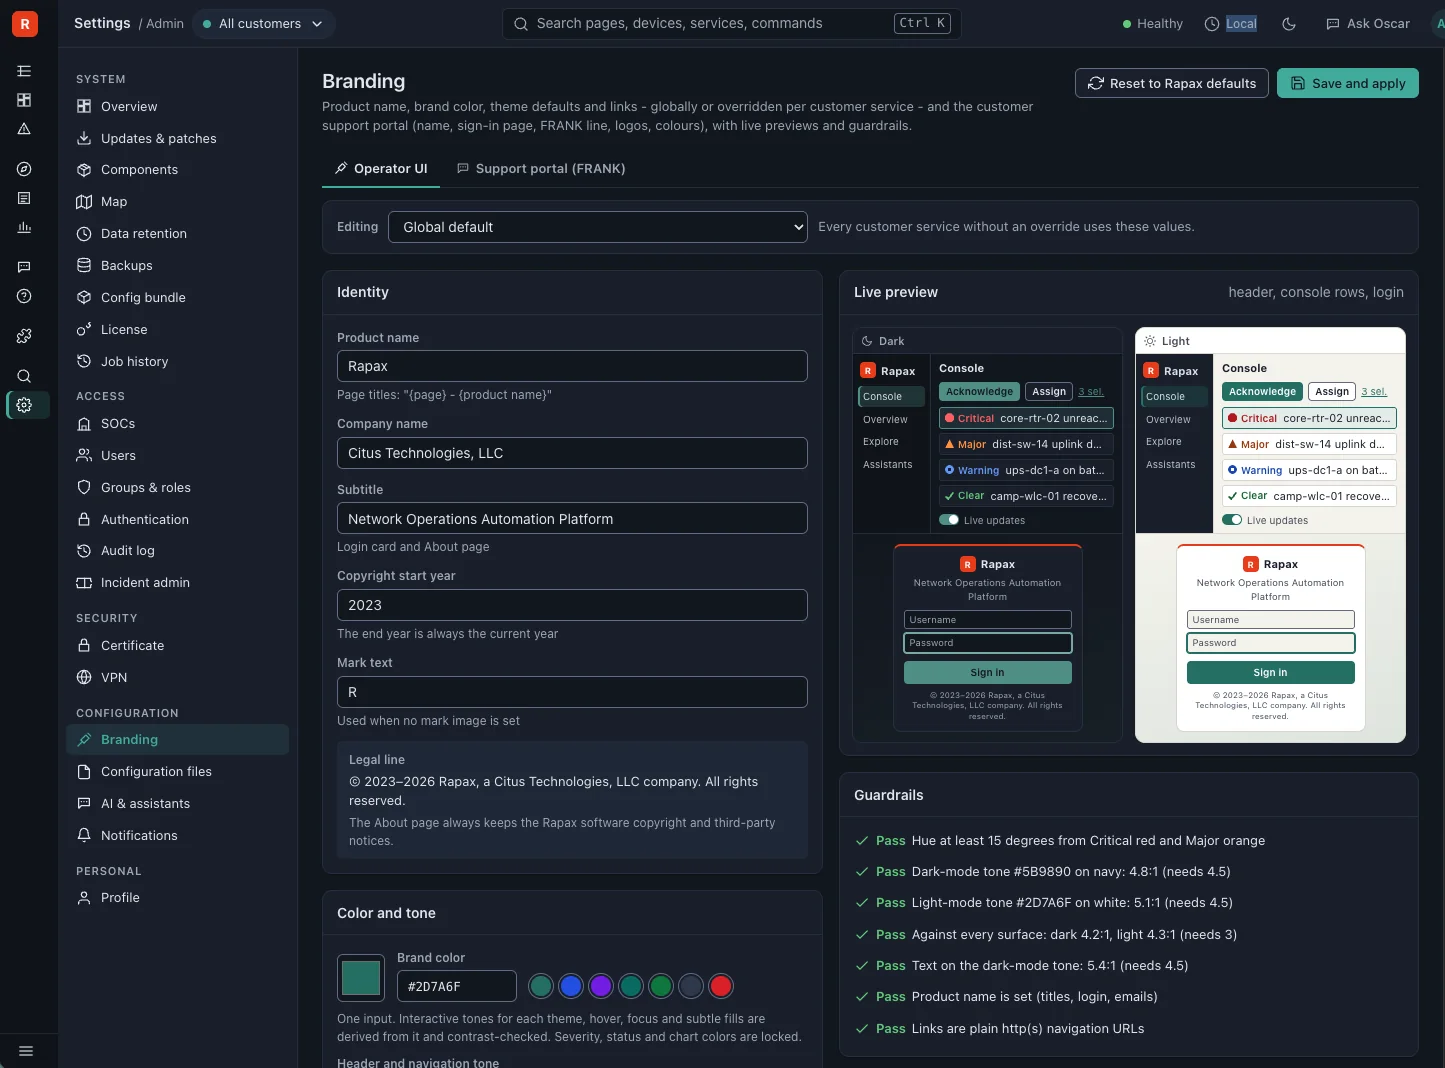
Task: Open the help question mark icon in left rail
Action: [x=24, y=296]
